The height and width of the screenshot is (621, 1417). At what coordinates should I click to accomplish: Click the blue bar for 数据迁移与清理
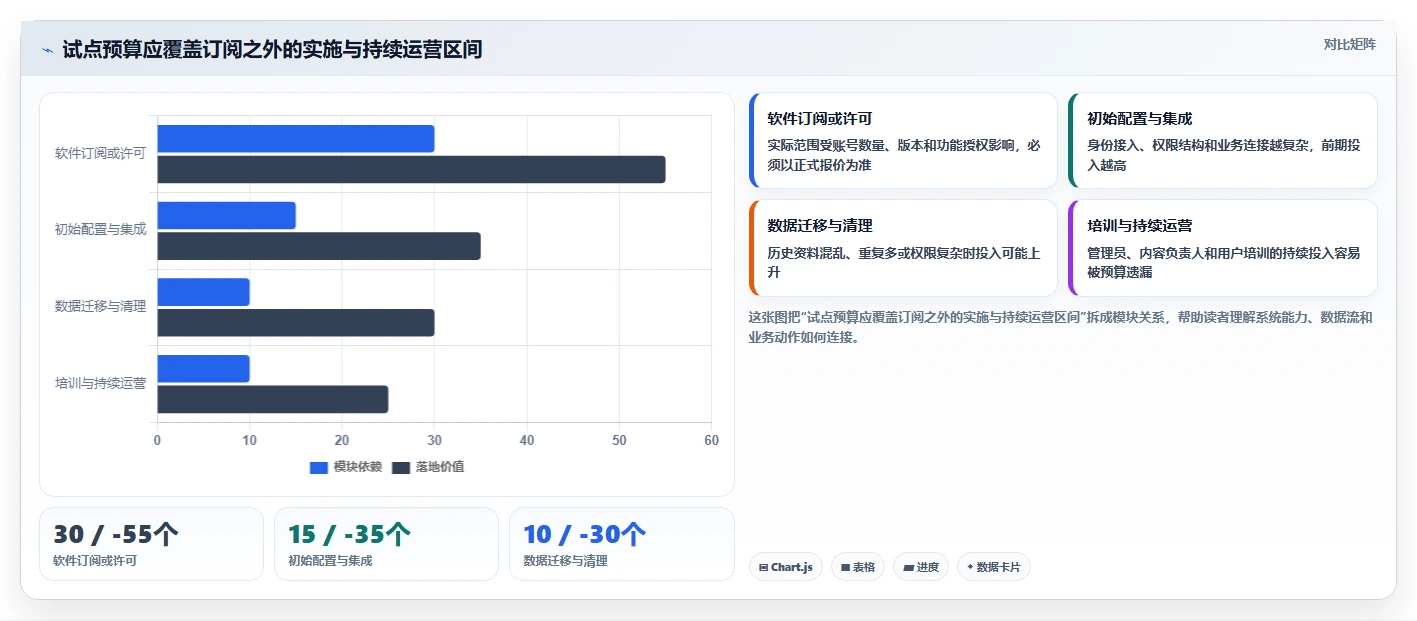(x=203, y=292)
